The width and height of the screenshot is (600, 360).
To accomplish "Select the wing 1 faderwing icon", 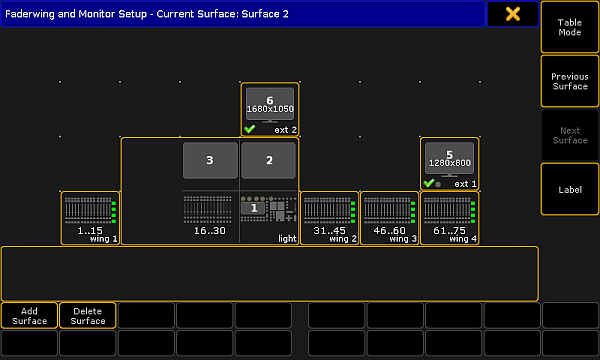I will (x=90, y=218).
